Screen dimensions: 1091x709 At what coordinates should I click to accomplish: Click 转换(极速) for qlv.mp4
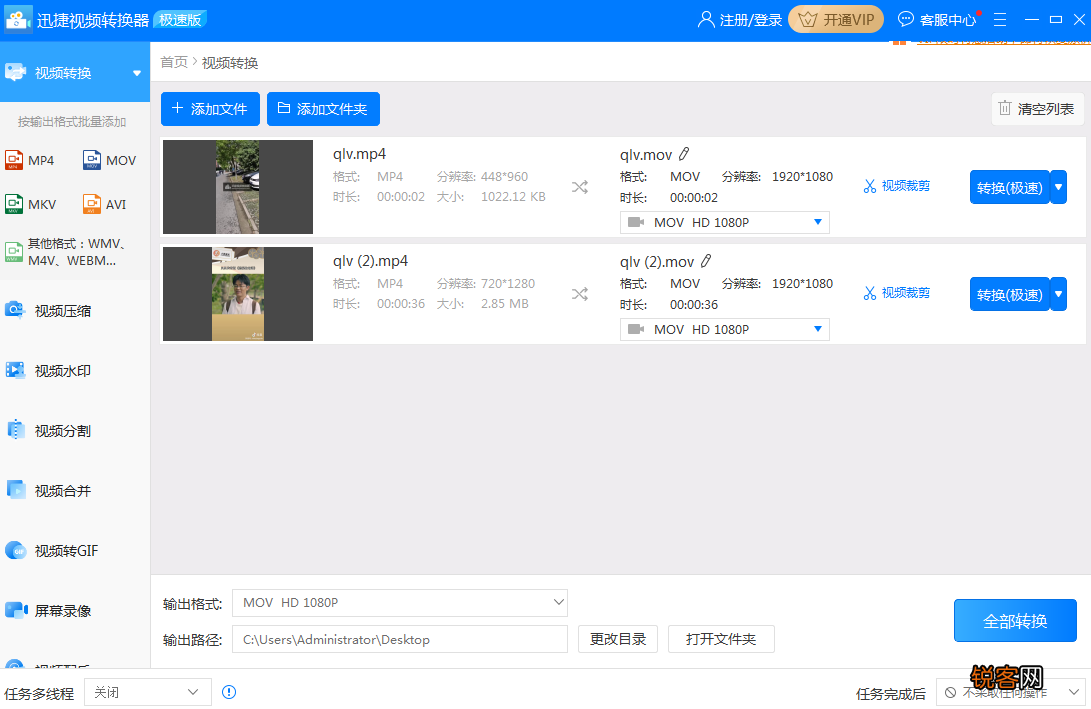click(1009, 187)
